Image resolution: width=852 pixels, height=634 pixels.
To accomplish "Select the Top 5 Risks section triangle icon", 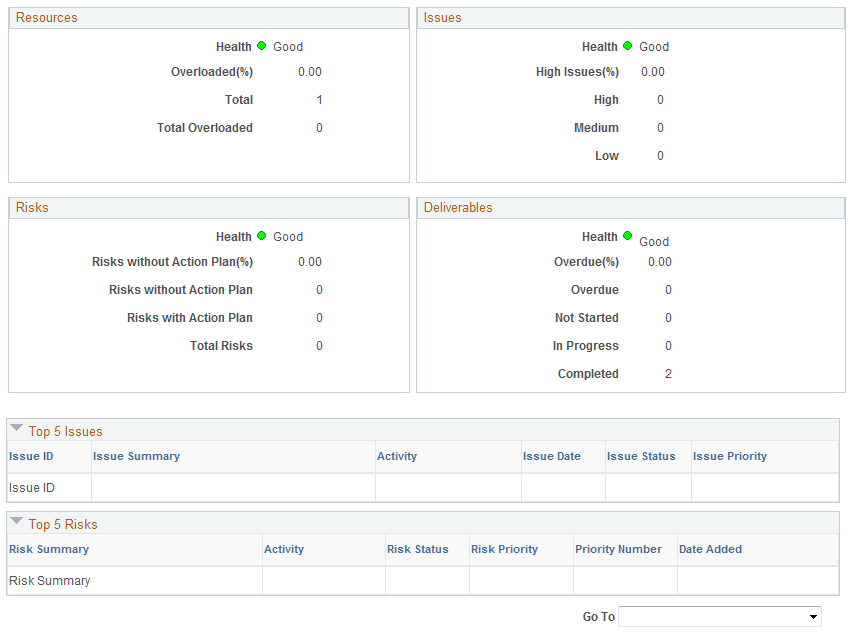I will tap(16, 521).
